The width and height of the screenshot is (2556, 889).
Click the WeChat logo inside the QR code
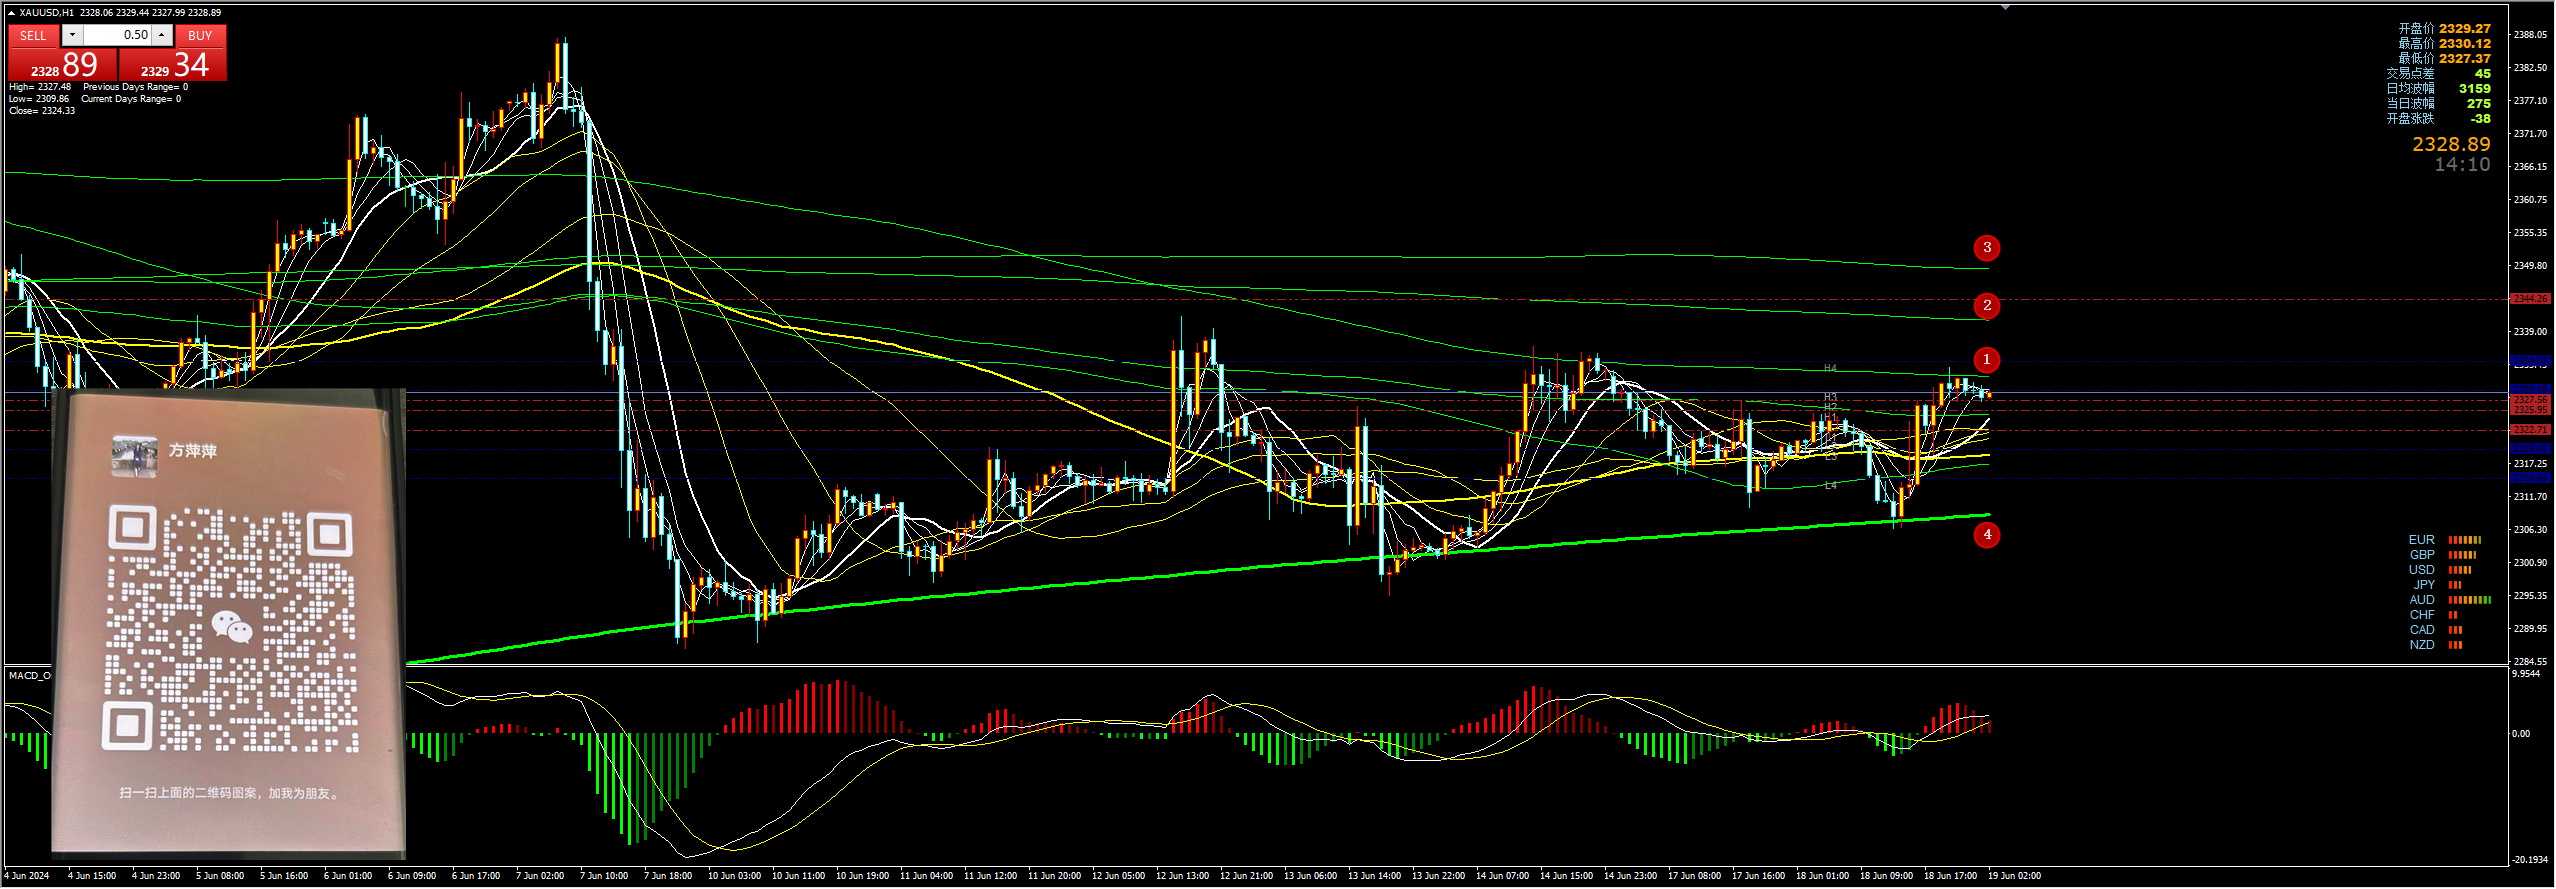point(232,628)
